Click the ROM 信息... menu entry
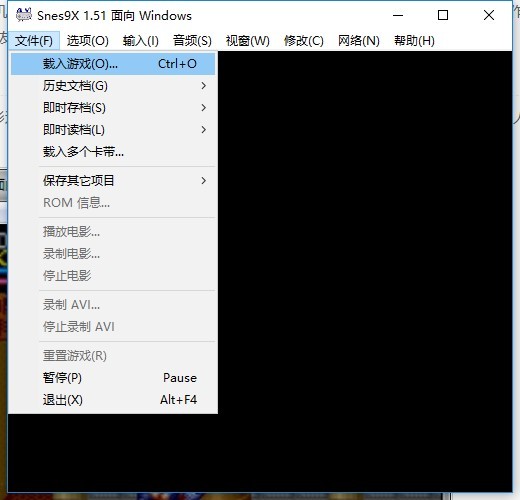The image size is (520, 500). click(113, 203)
